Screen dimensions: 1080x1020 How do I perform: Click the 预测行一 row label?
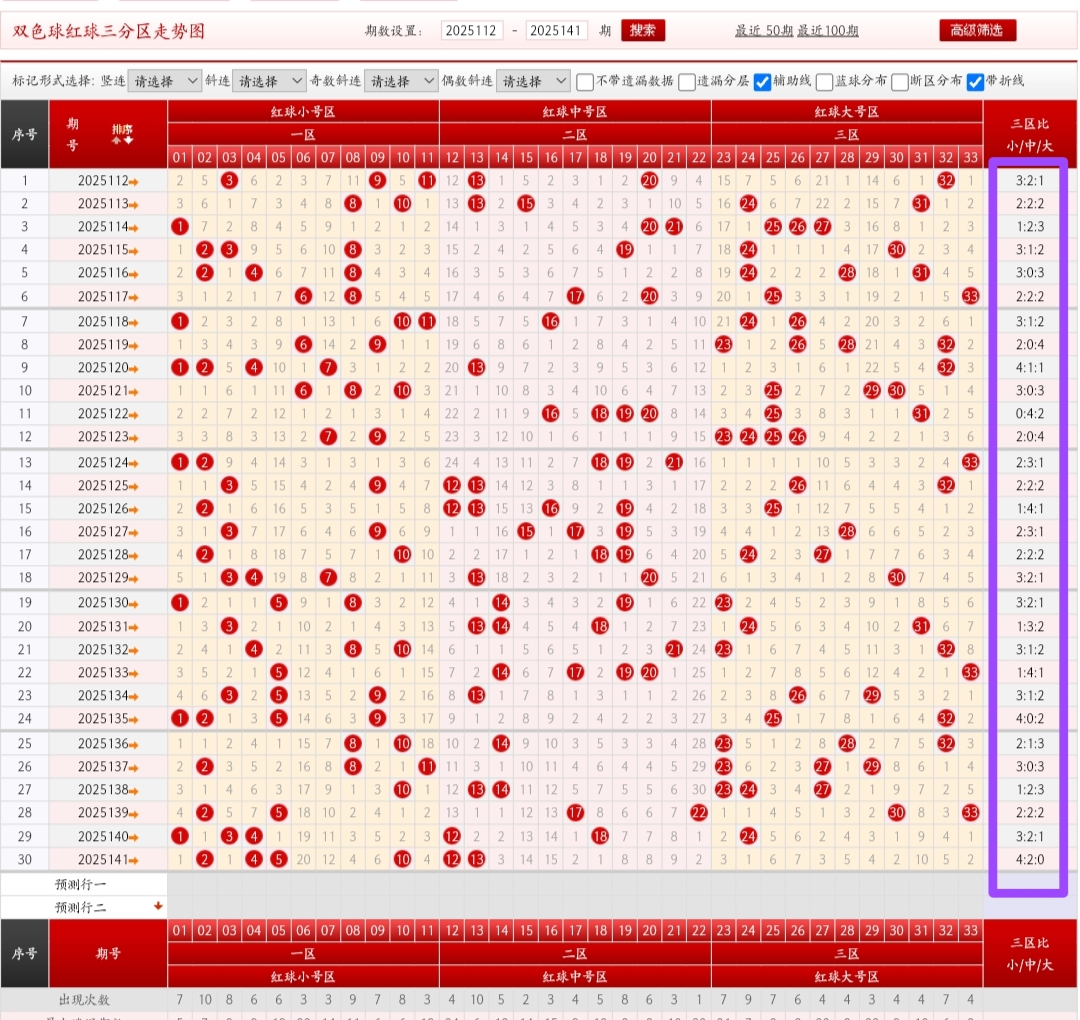click(x=81, y=884)
